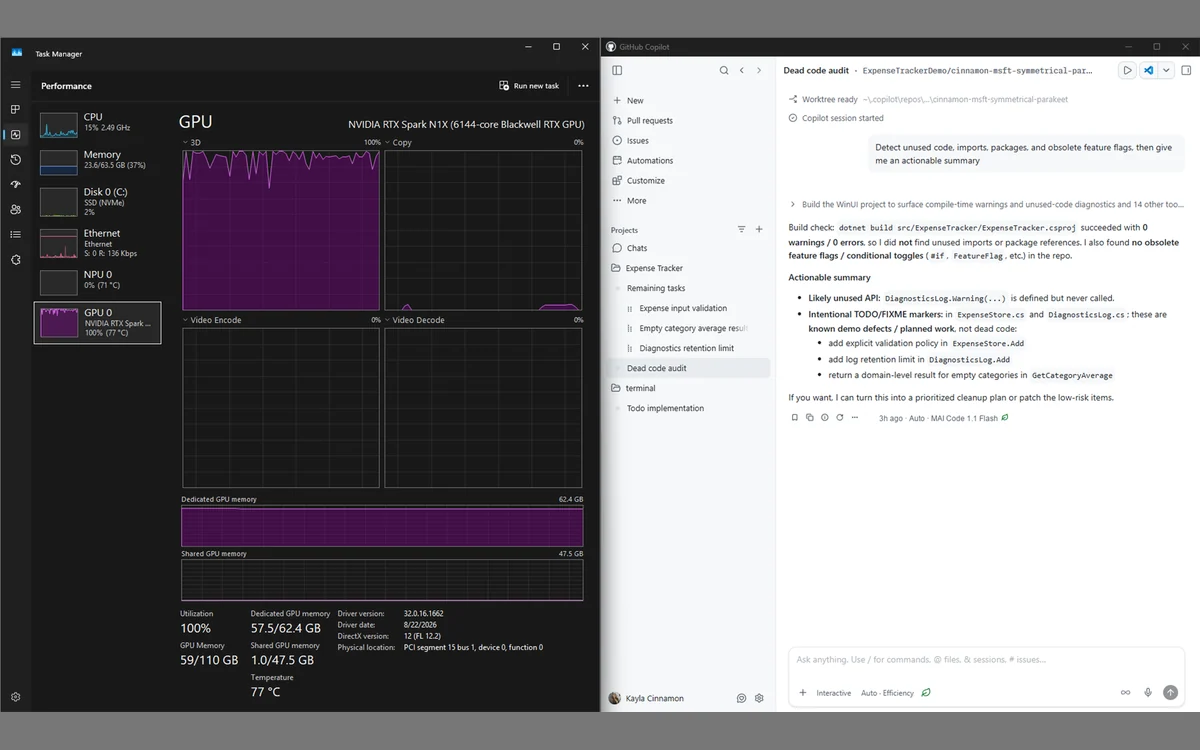The height and width of the screenshot is (750, 1200).
Task: Open the 3D graph engine dropdown
Action: (192, 143)
